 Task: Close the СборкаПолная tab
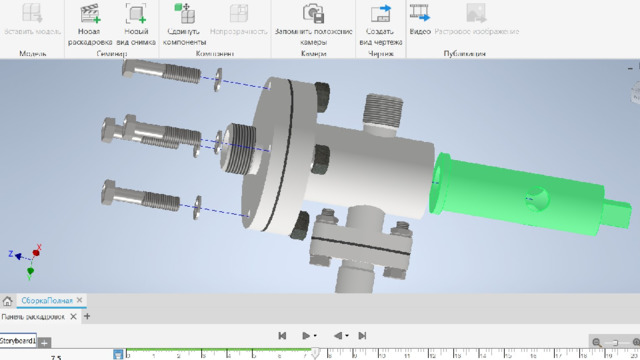point(80,300)
